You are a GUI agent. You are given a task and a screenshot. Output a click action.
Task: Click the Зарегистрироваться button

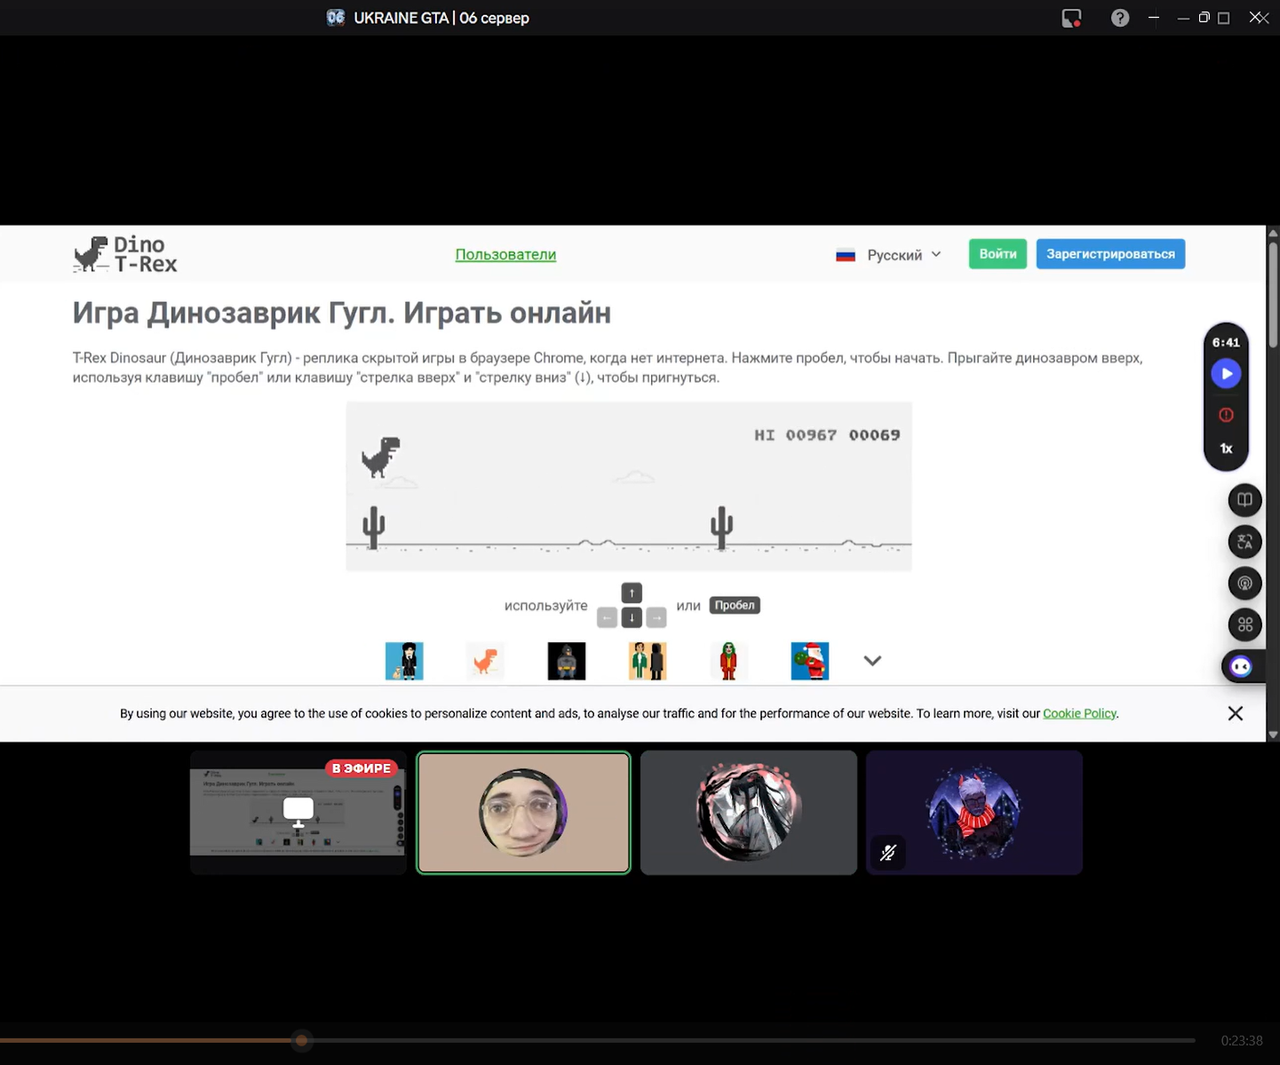[x=1111, y=254]
